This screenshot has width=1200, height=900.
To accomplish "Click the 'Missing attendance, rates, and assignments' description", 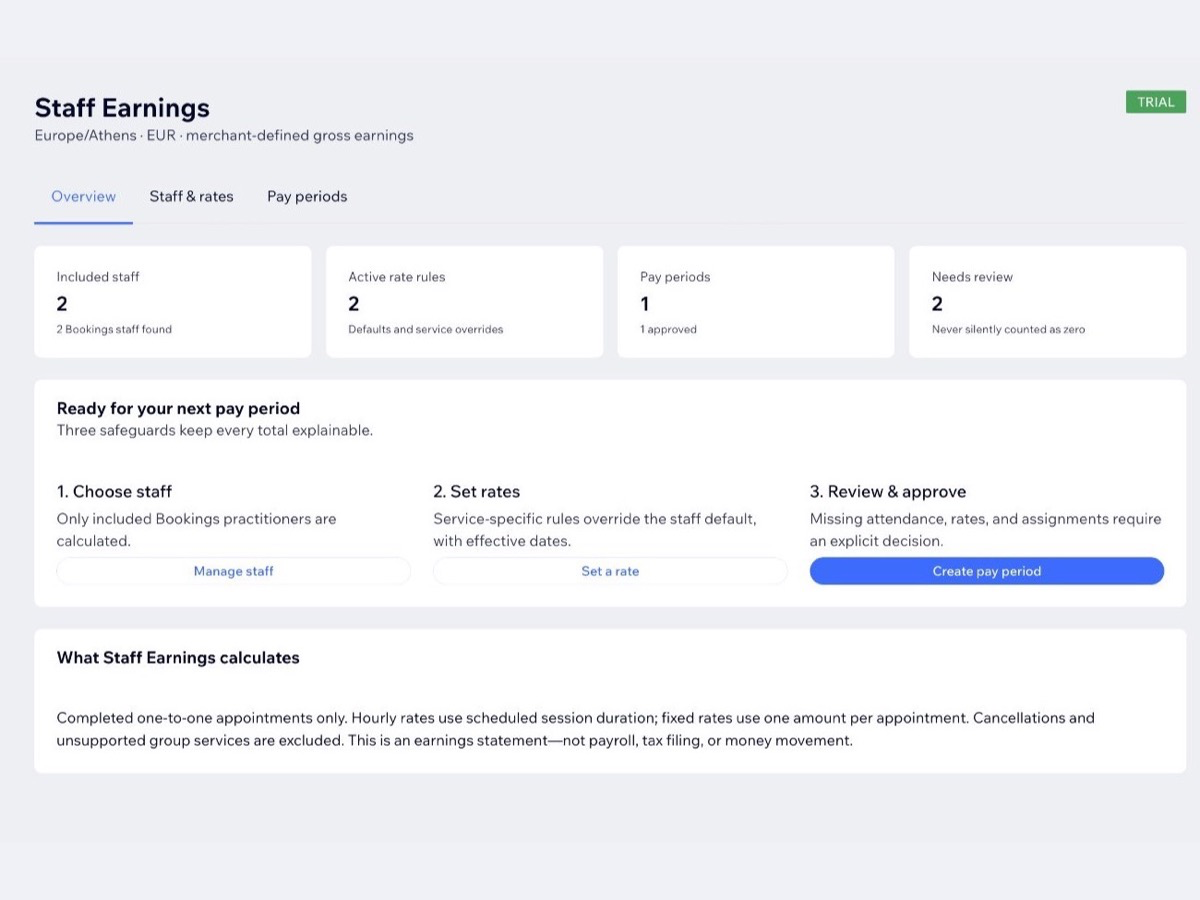I will (986, 530).
